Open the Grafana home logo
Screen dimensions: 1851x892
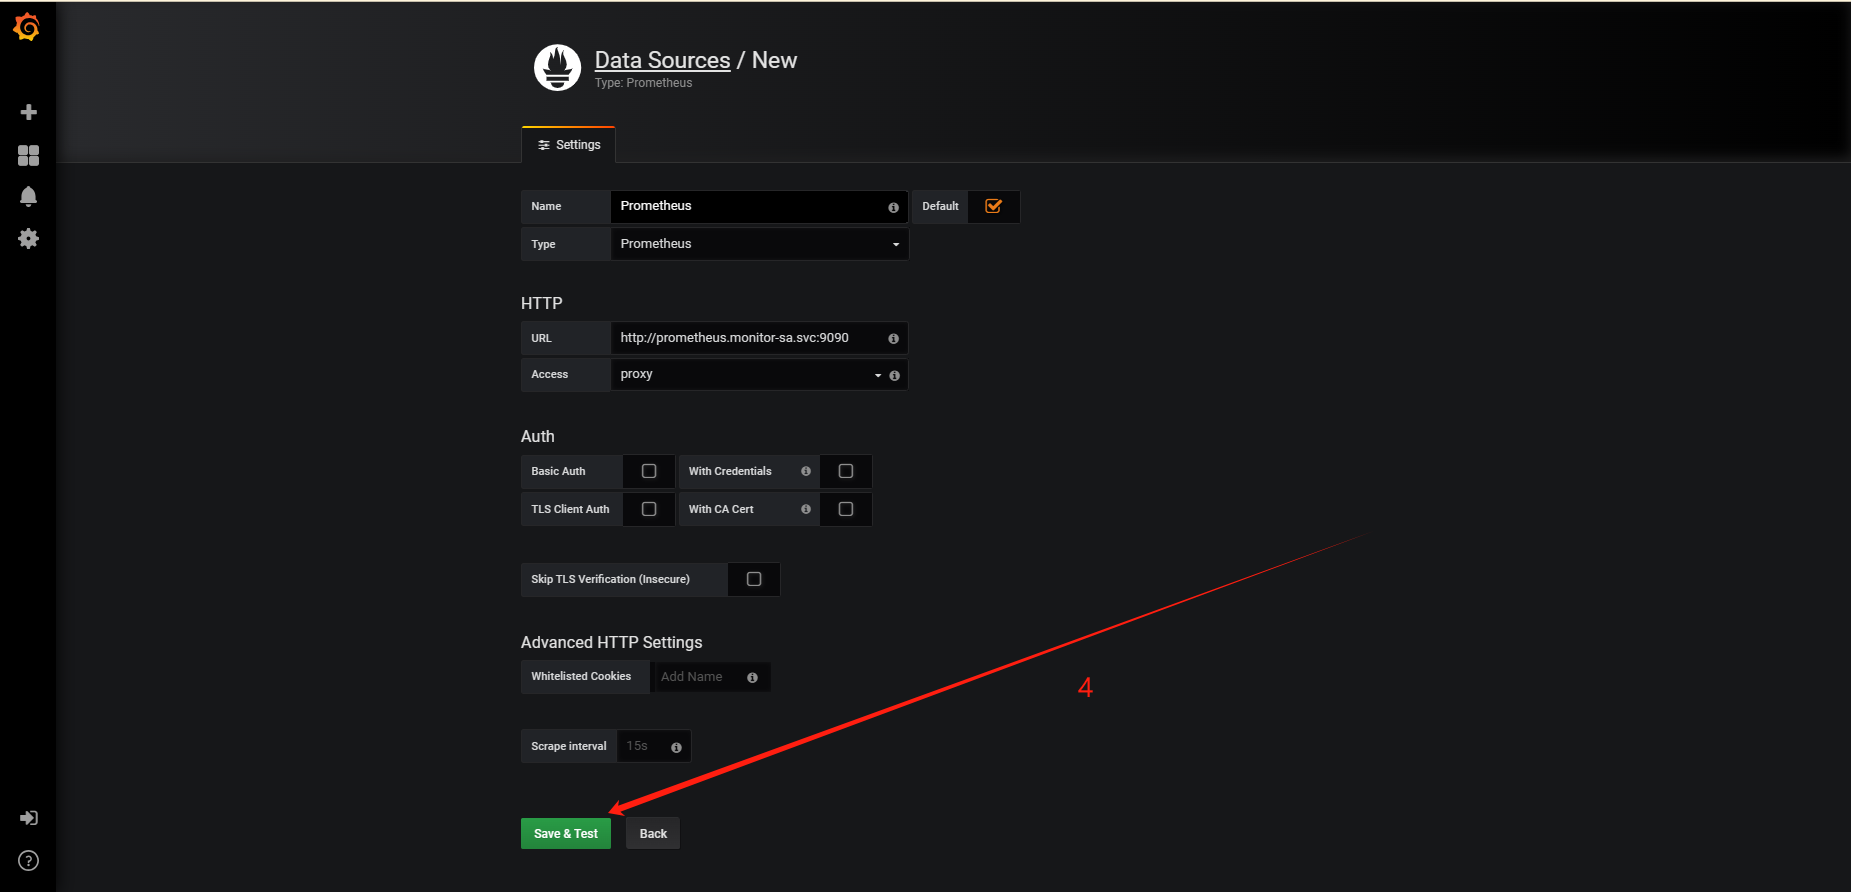pos(27,27)
